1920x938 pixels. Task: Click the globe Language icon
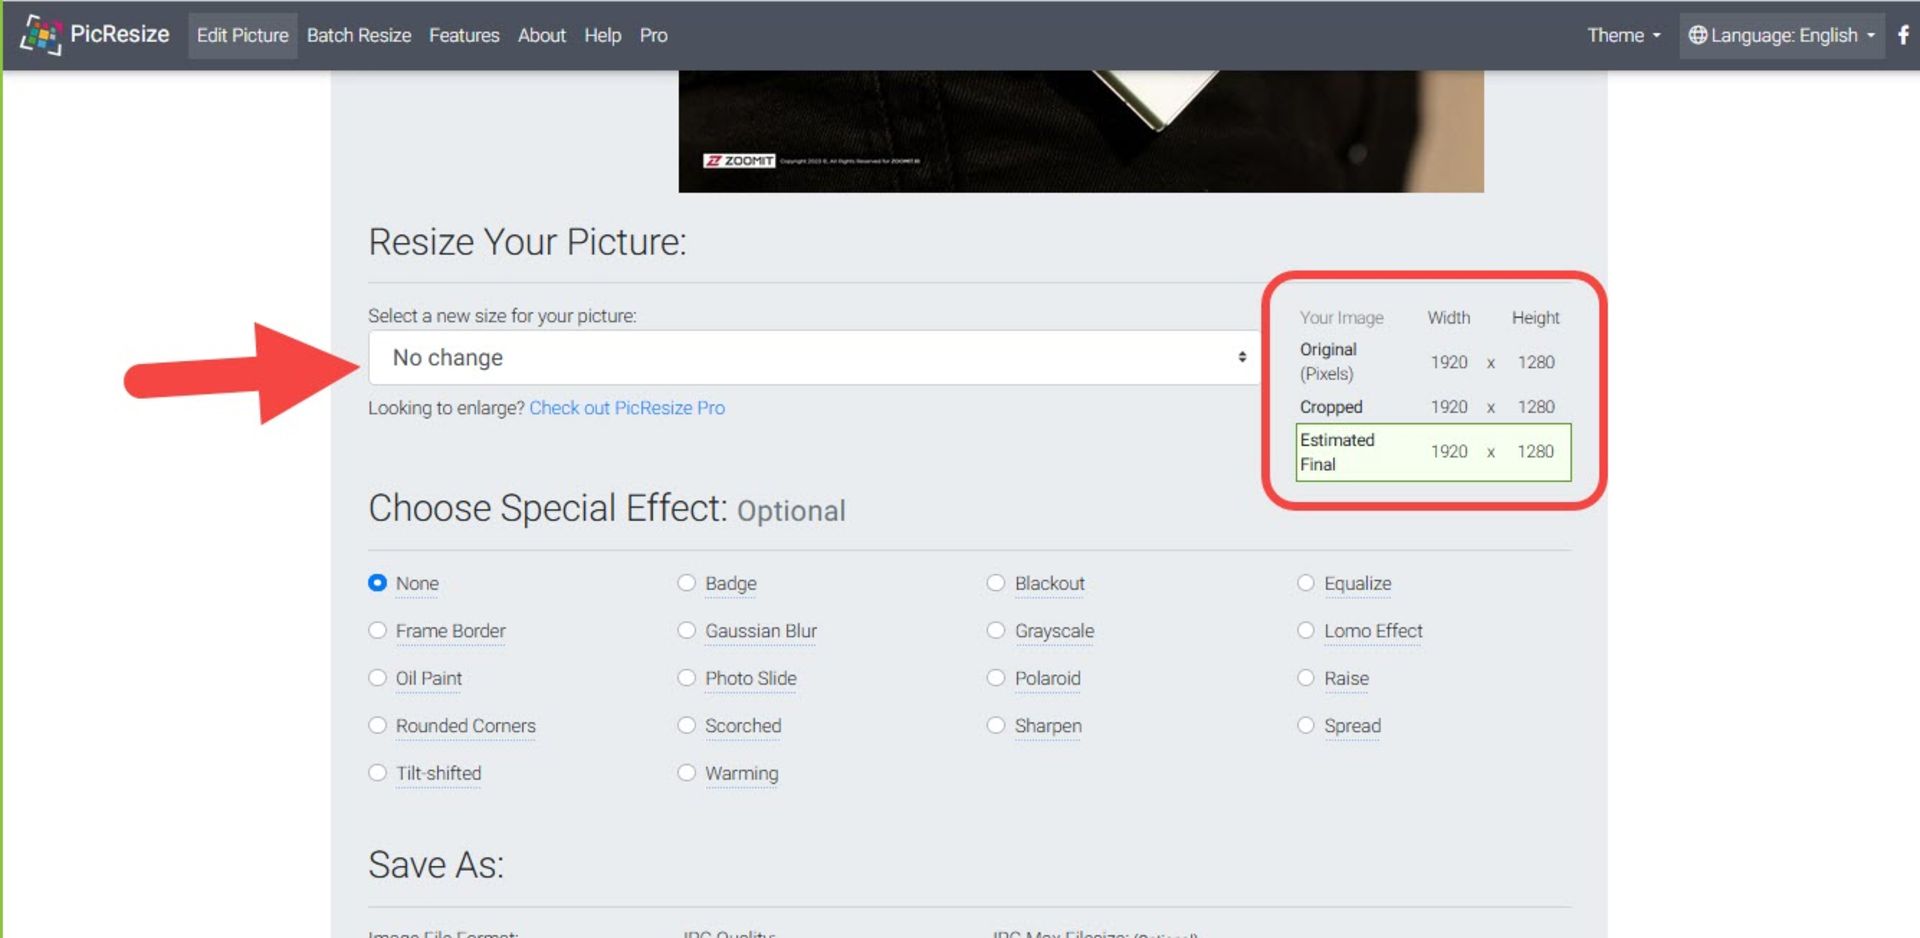pyautogui.click(x=1697, y=35)
